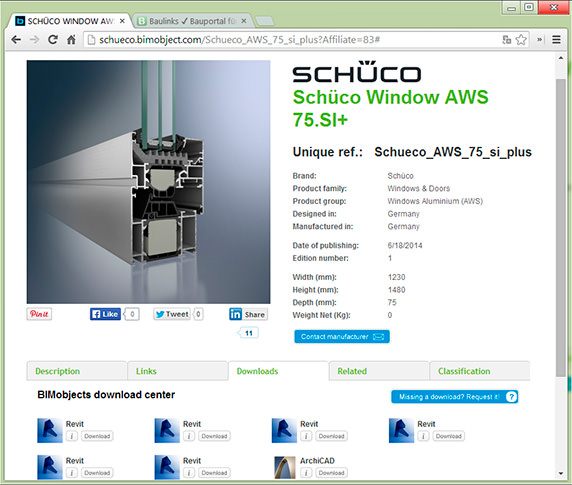Show info for the ArchiCAD download
572x485 pixels.
click(x=306, y=473)
